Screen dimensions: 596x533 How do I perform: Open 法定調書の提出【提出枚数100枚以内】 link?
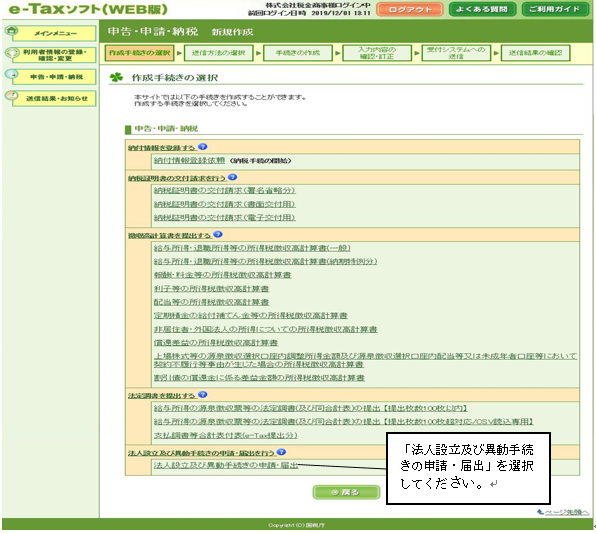click(x=310, y=408)
